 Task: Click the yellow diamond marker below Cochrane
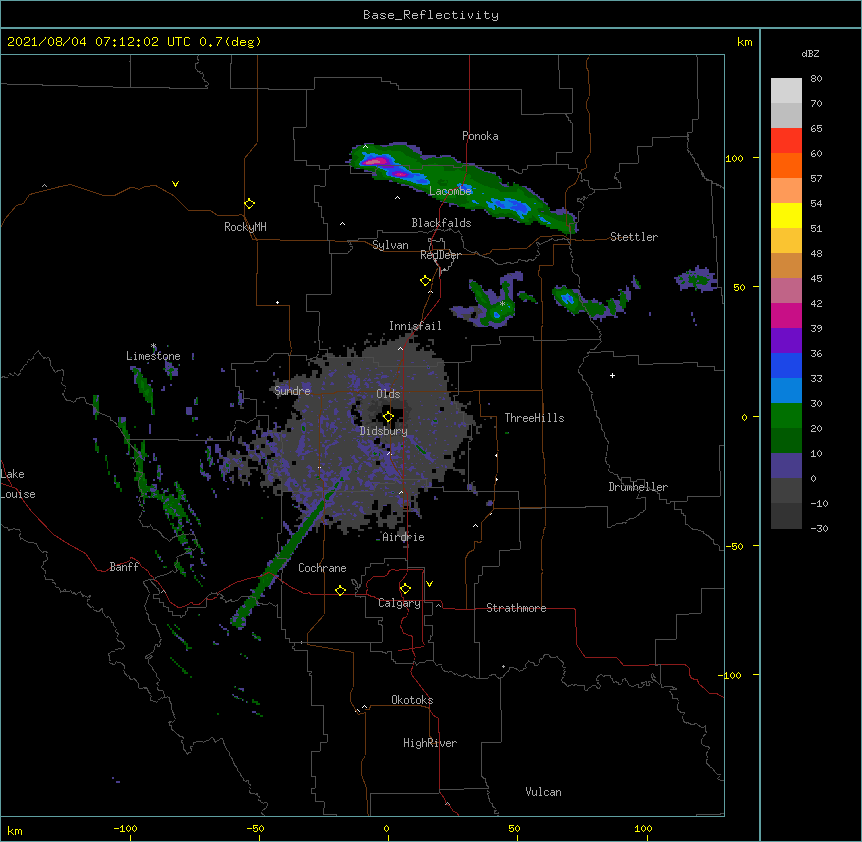click(340, 590)
